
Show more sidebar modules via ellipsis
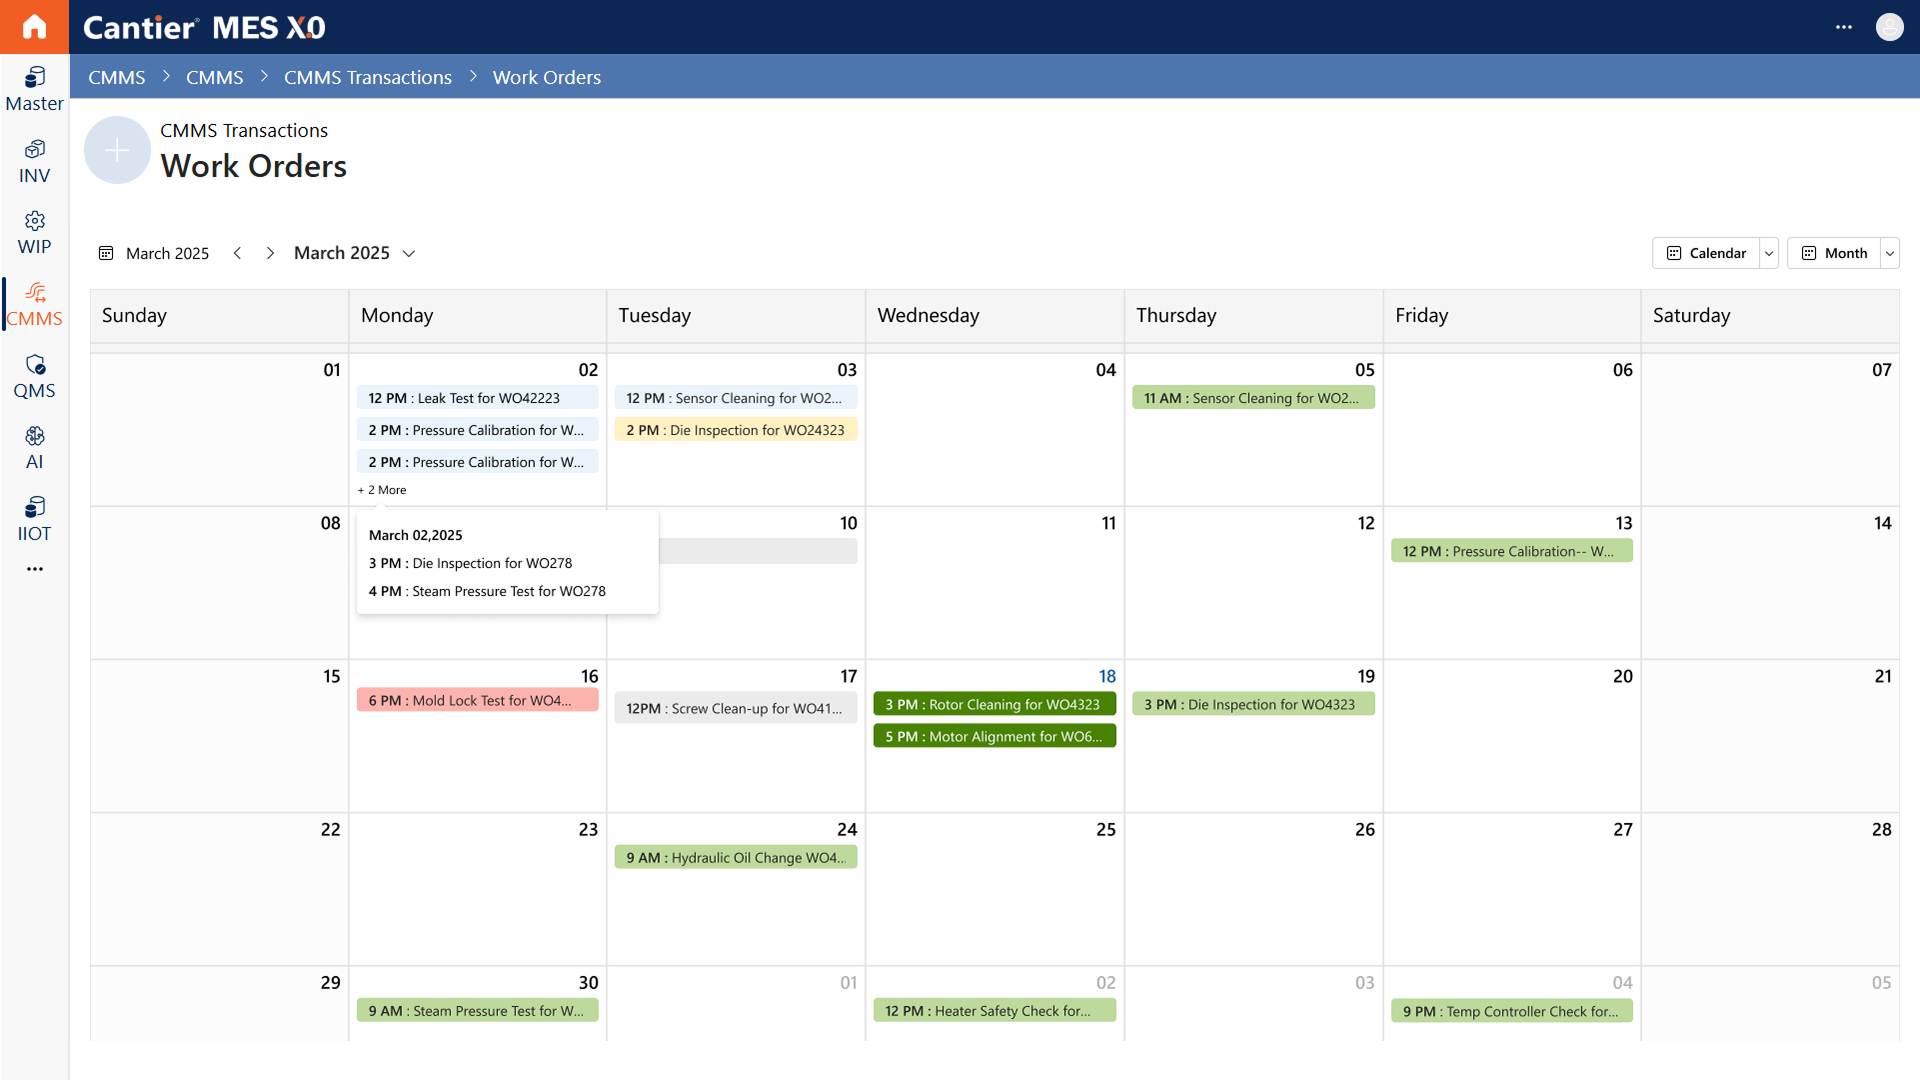[35, 569]
